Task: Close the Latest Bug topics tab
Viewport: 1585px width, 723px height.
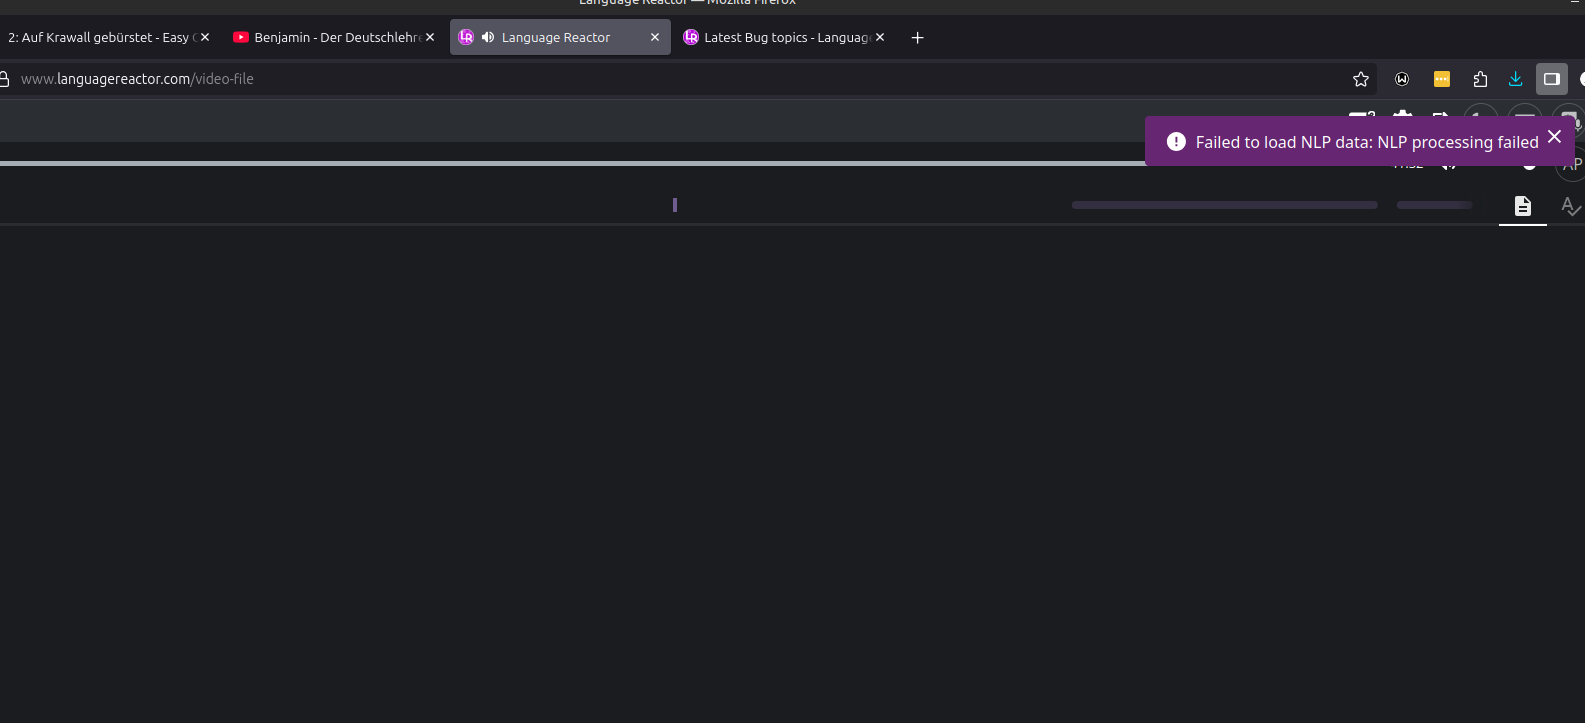Action: (x=880, y=38)
